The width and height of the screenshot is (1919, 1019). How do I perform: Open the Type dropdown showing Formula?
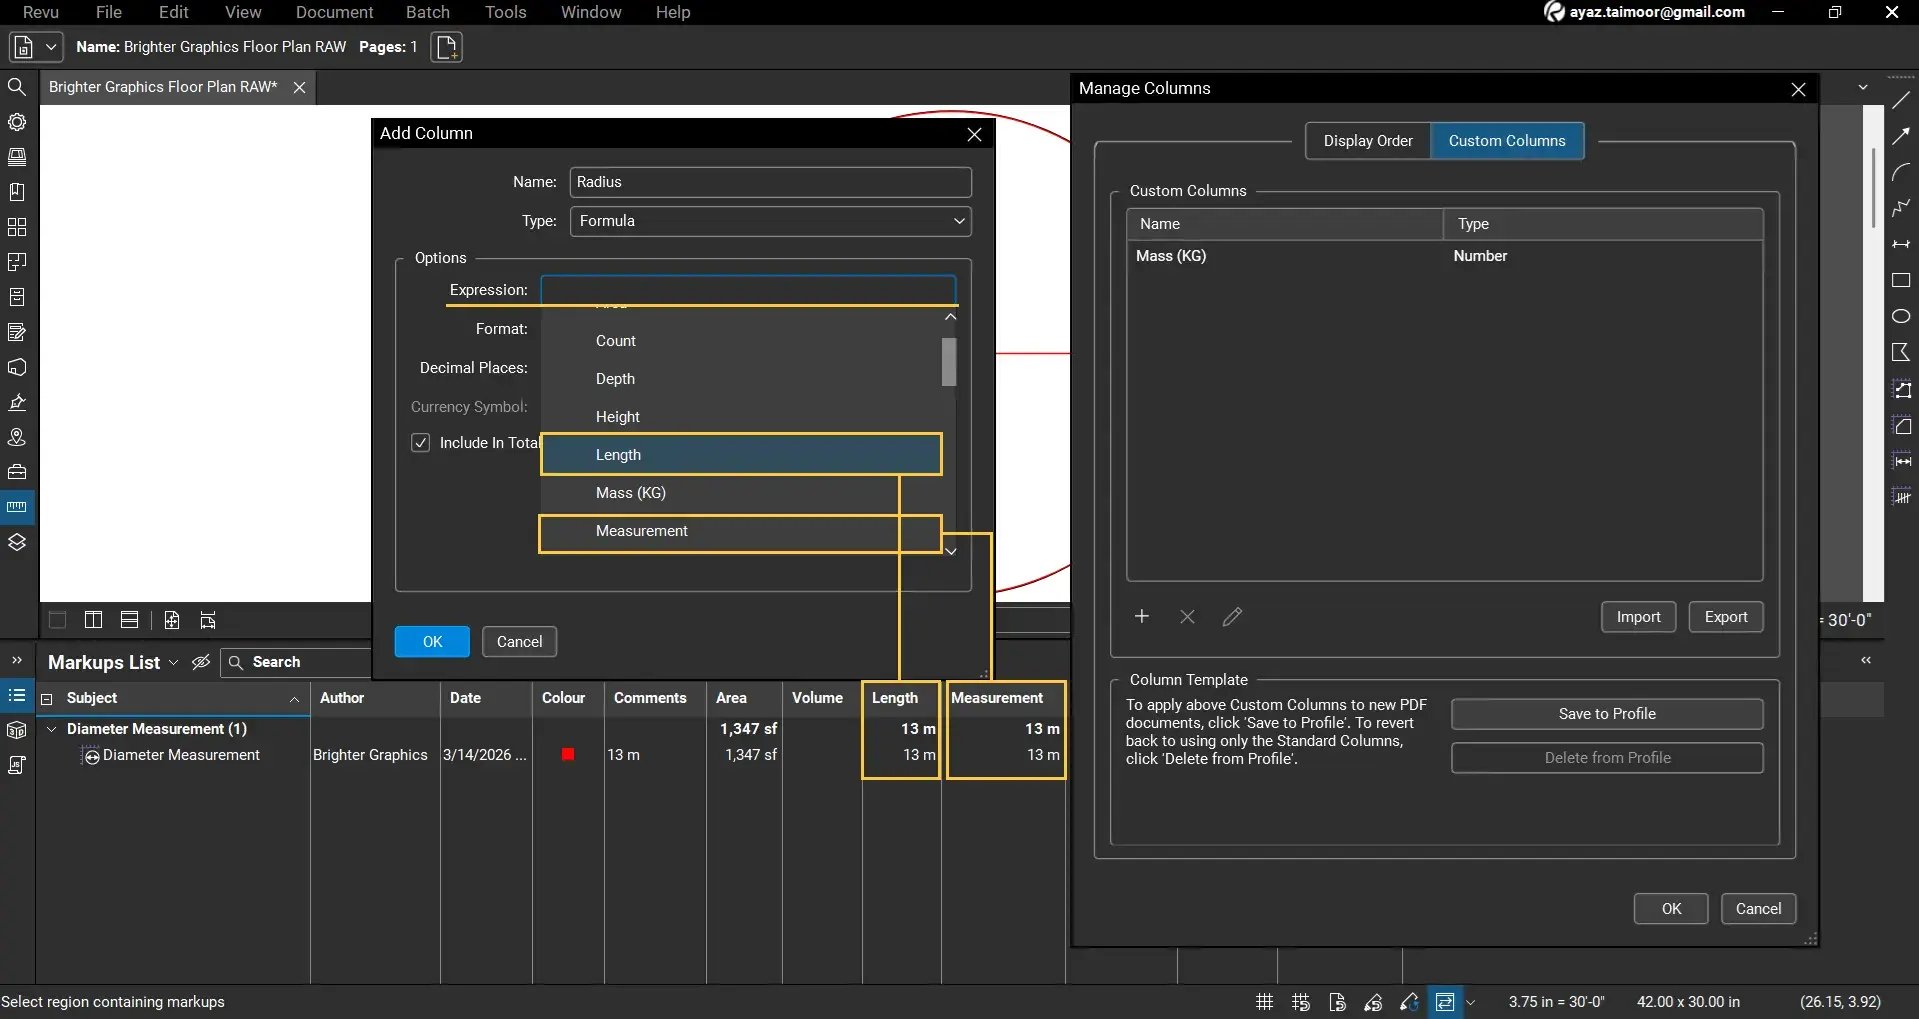[770, 221]
